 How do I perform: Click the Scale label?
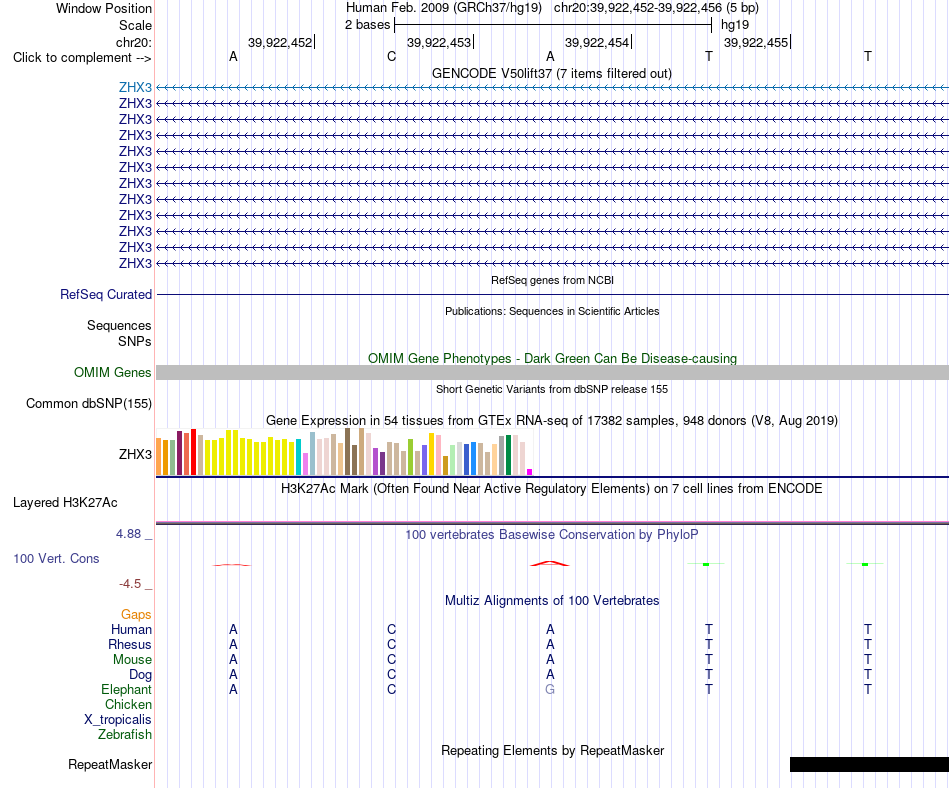point(135,25)
